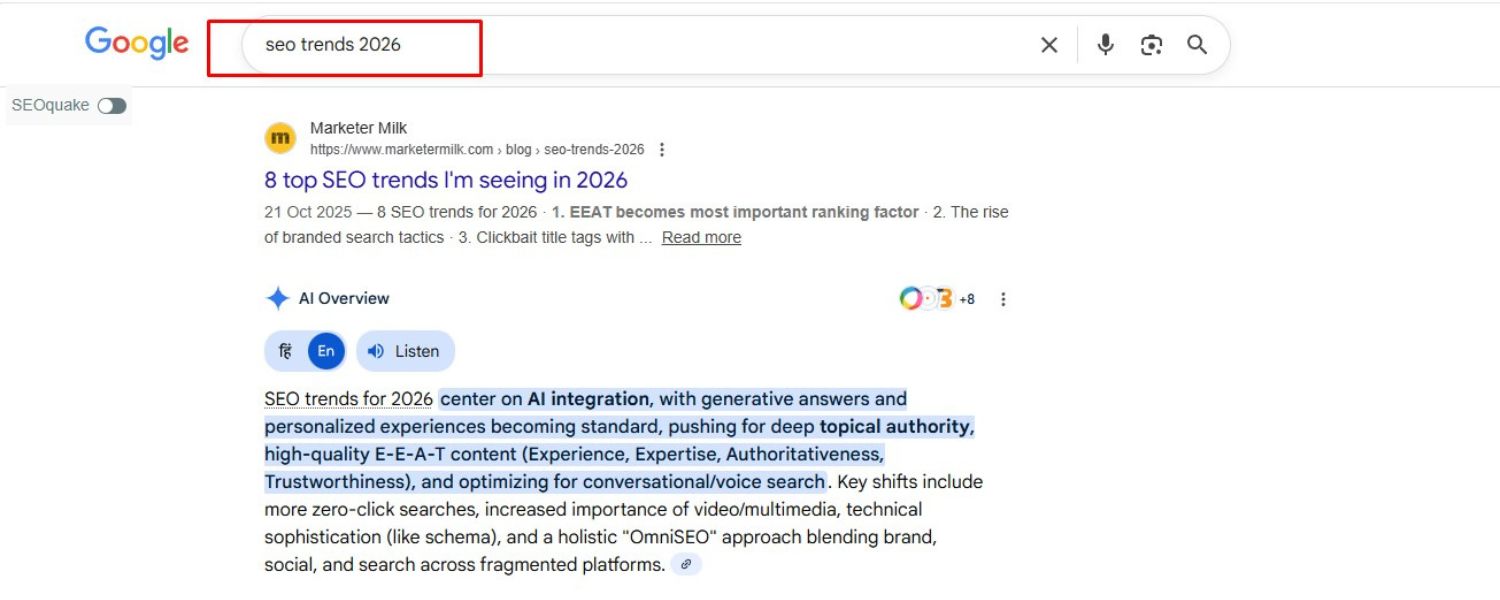Open Google Lens visual search

pos(1151,45)
